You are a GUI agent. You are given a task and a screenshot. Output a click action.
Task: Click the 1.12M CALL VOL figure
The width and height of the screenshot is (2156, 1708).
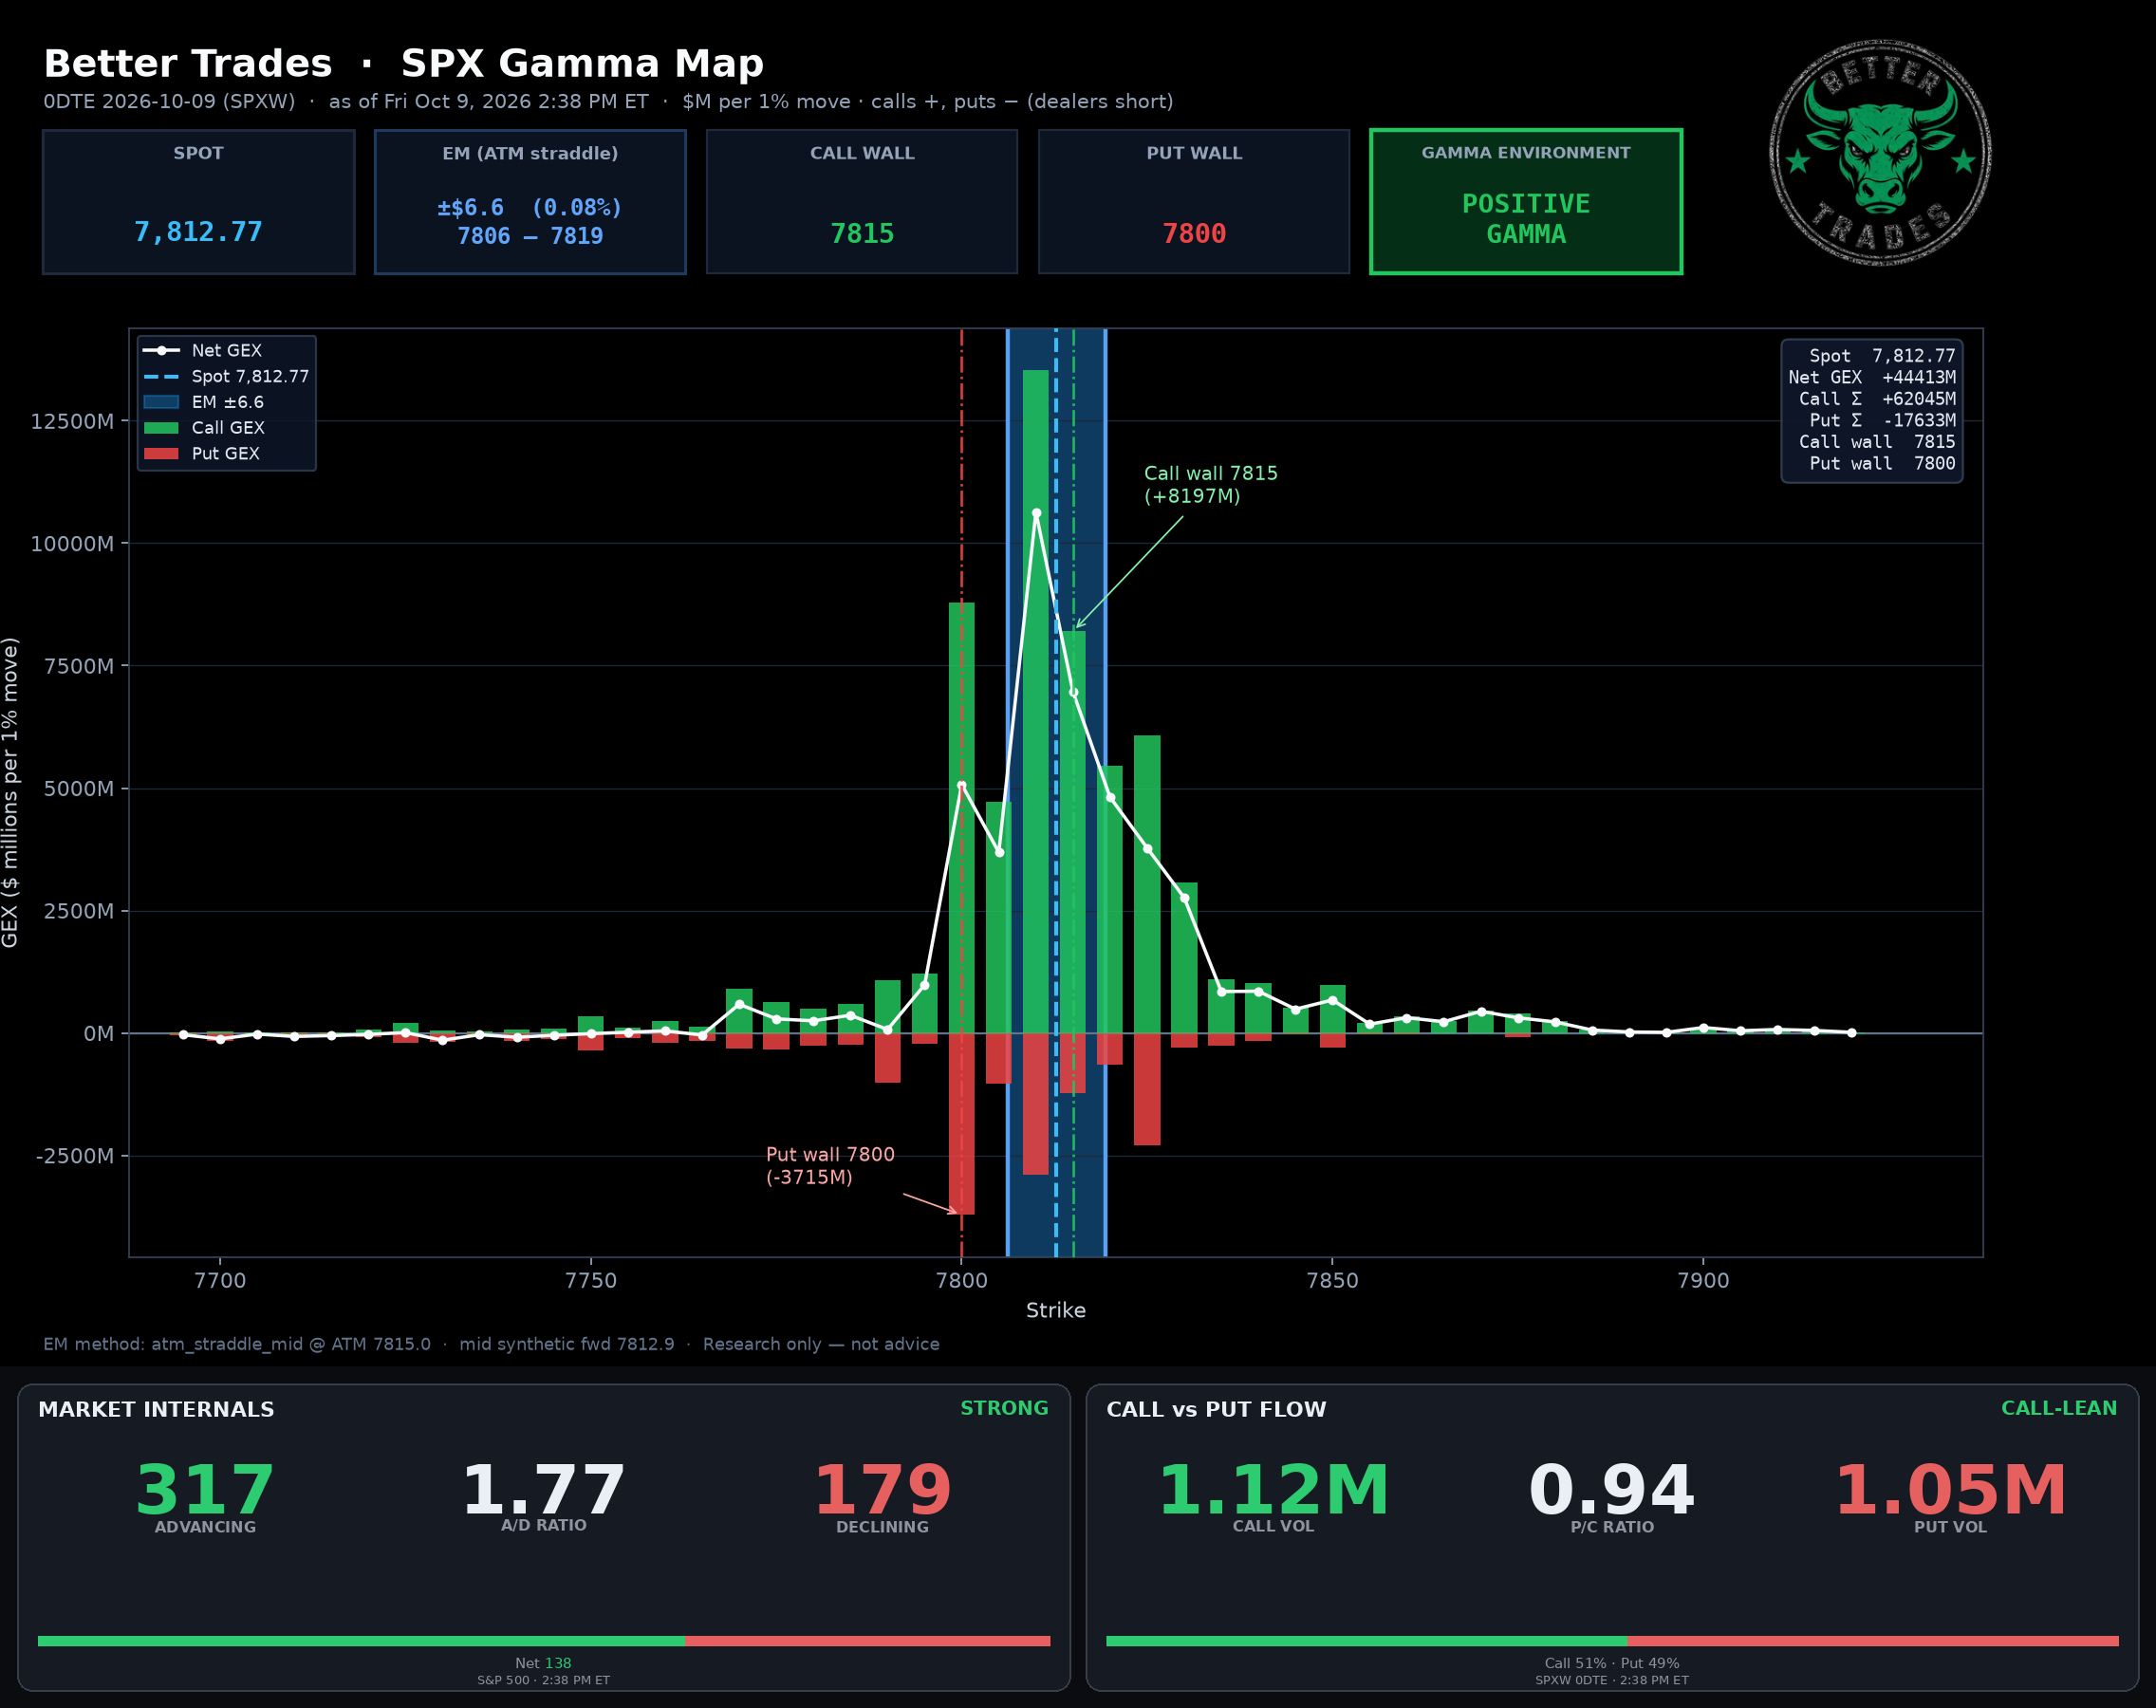1273,1490
